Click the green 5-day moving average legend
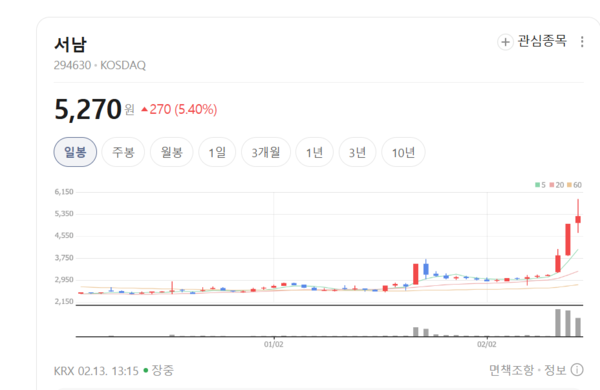The height and width of the screenshot is (390, 600). click(x=540, y=185)
